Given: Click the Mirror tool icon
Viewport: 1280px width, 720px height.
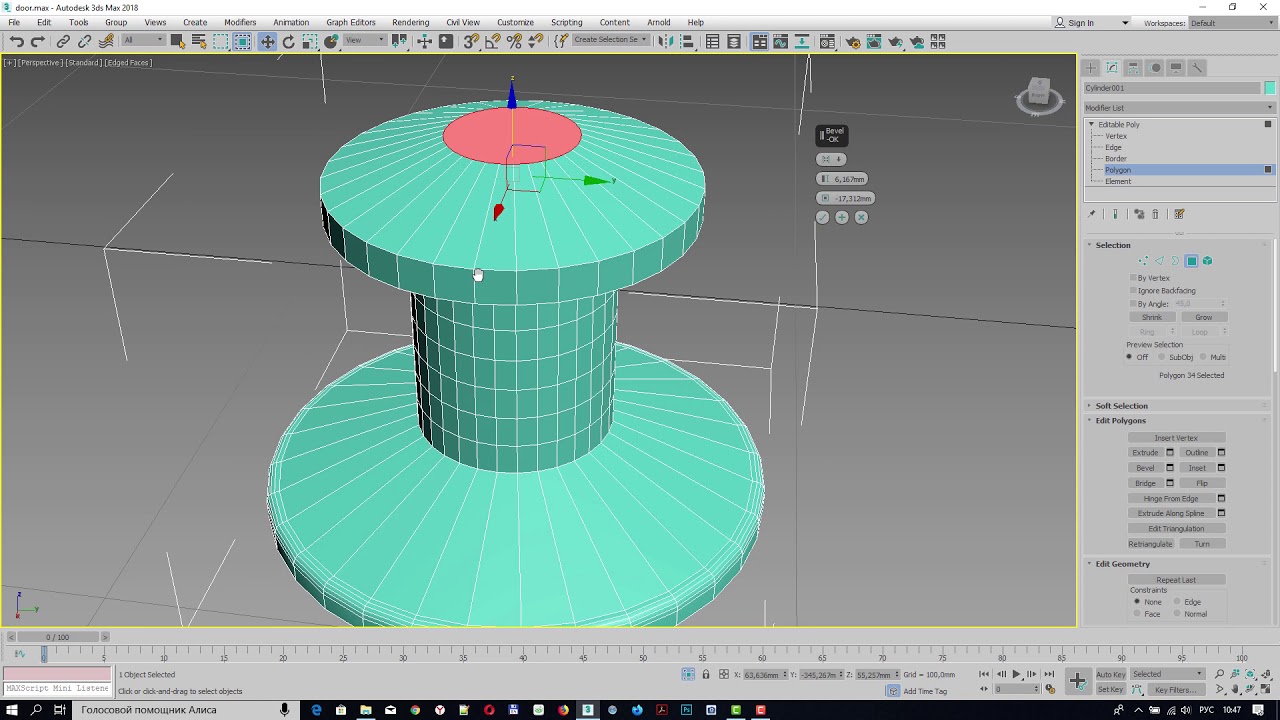Looking at the screenshot, I should point(665,41).
